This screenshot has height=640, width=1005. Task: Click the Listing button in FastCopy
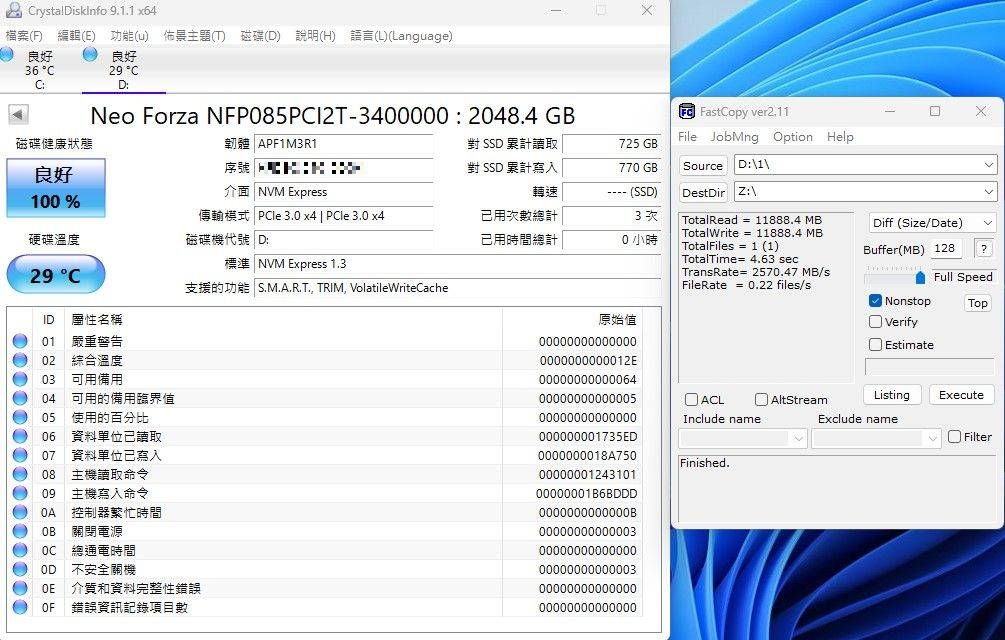(x=891, y=394)
